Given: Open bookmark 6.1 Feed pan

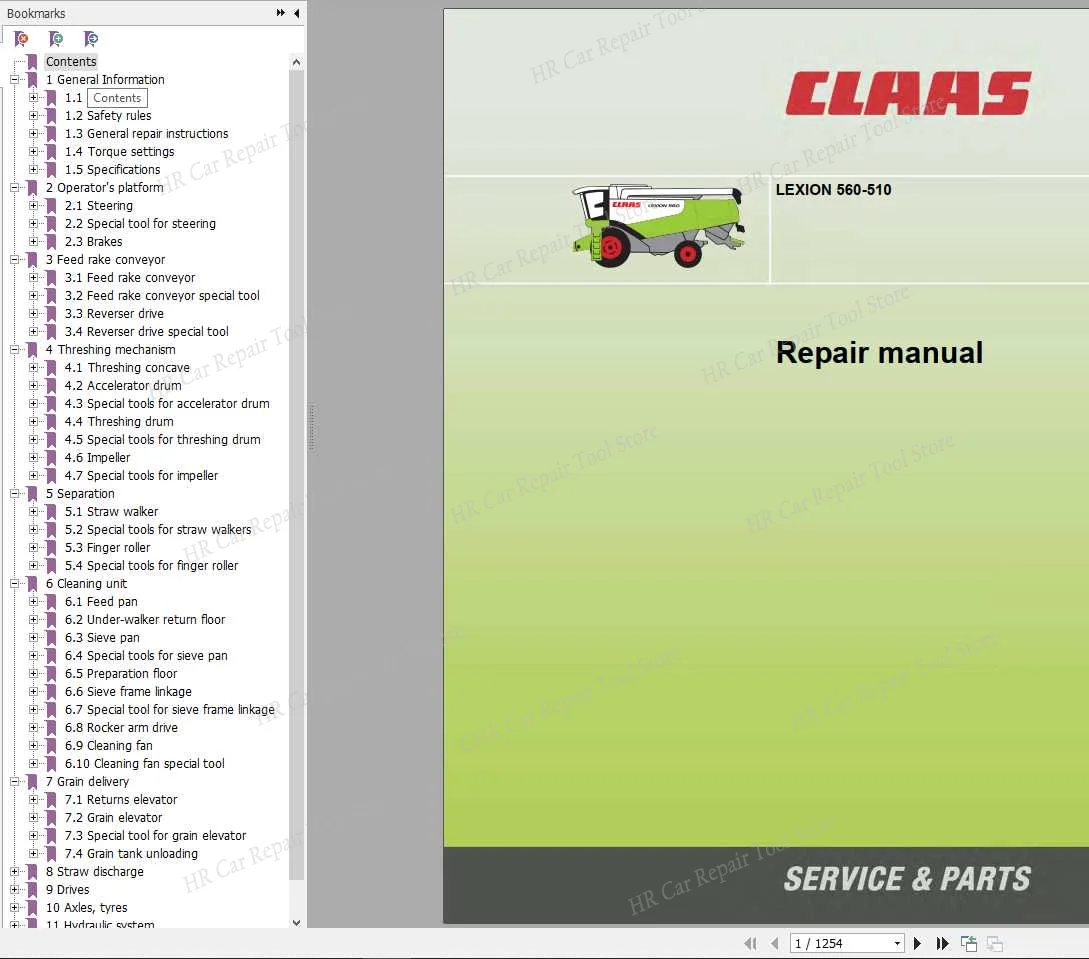Looking at the screenshot, I should click(x=101, y=601).
